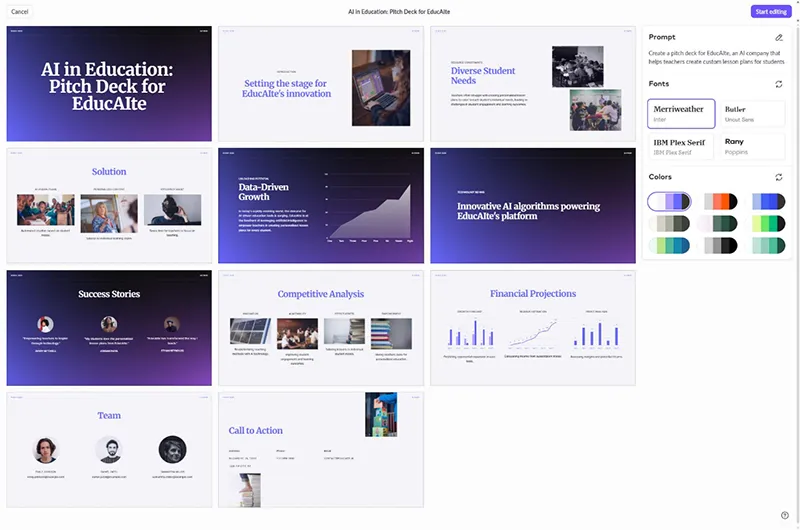The image size is (800, 530).
Task: Select the orange-red and black color palette
Action: click(720, 201)
